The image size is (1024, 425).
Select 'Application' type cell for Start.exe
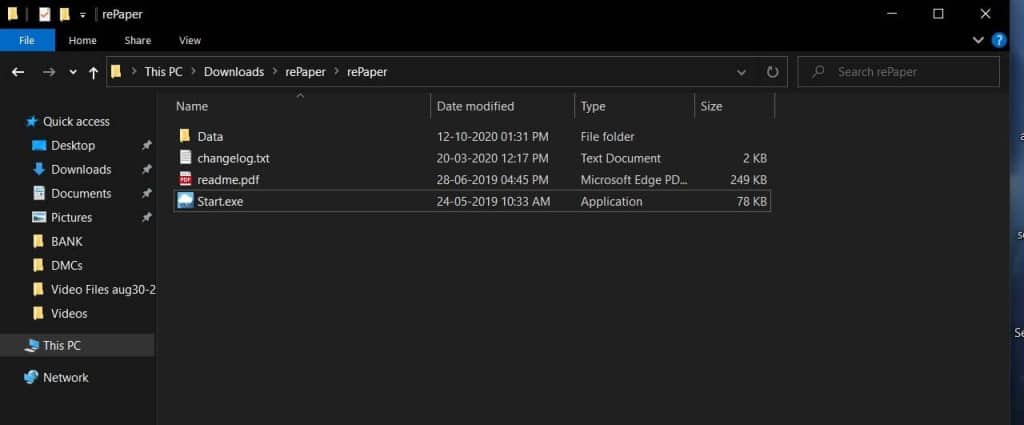(611, 202)
